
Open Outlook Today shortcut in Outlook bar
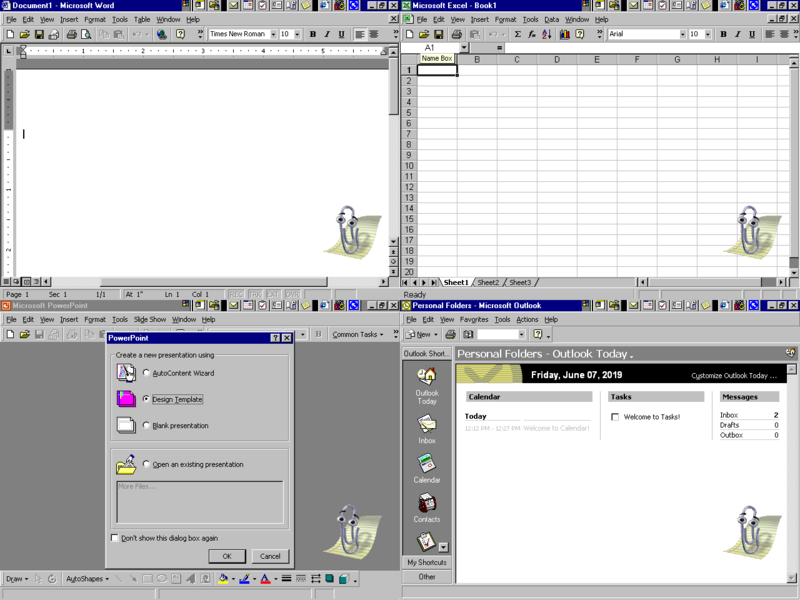click(427, 386)
